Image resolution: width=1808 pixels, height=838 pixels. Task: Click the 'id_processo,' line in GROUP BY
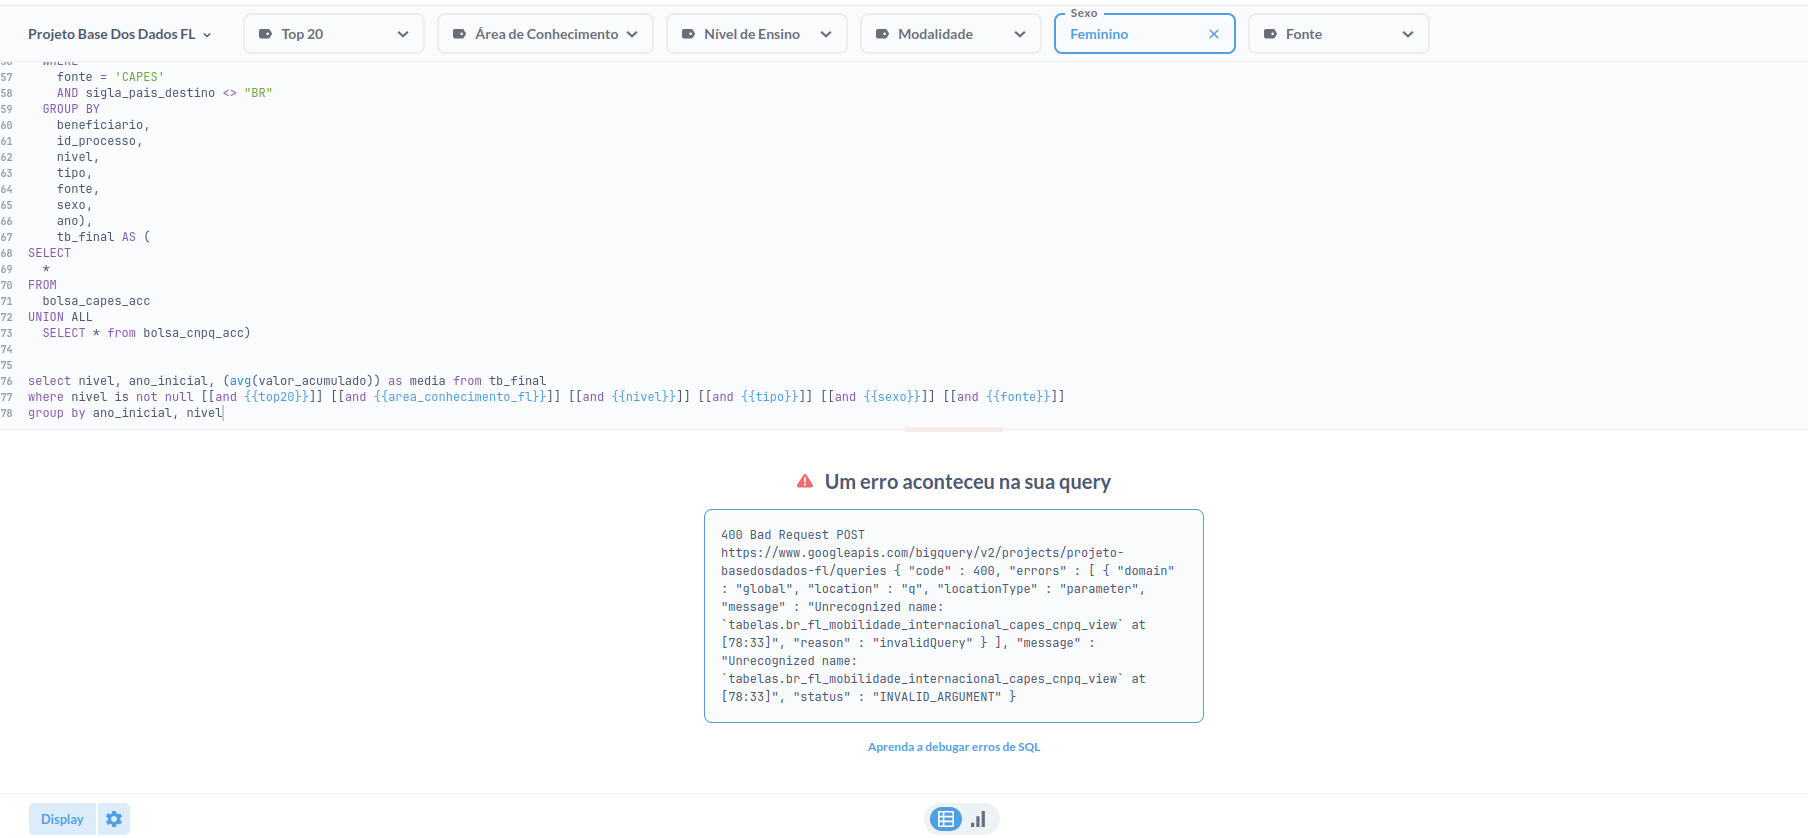[99, 141]
